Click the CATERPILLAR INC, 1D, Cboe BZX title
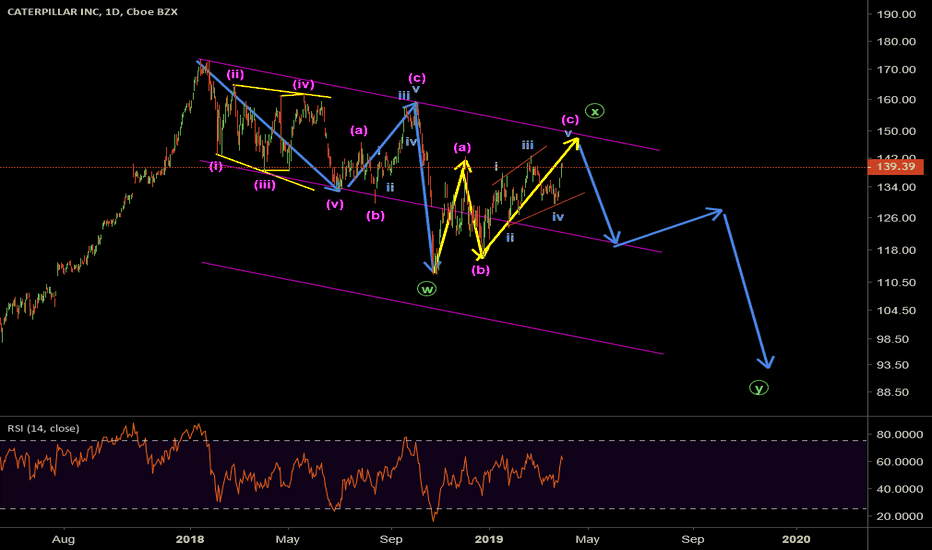932x550 pixels. (x=92, y=11)
